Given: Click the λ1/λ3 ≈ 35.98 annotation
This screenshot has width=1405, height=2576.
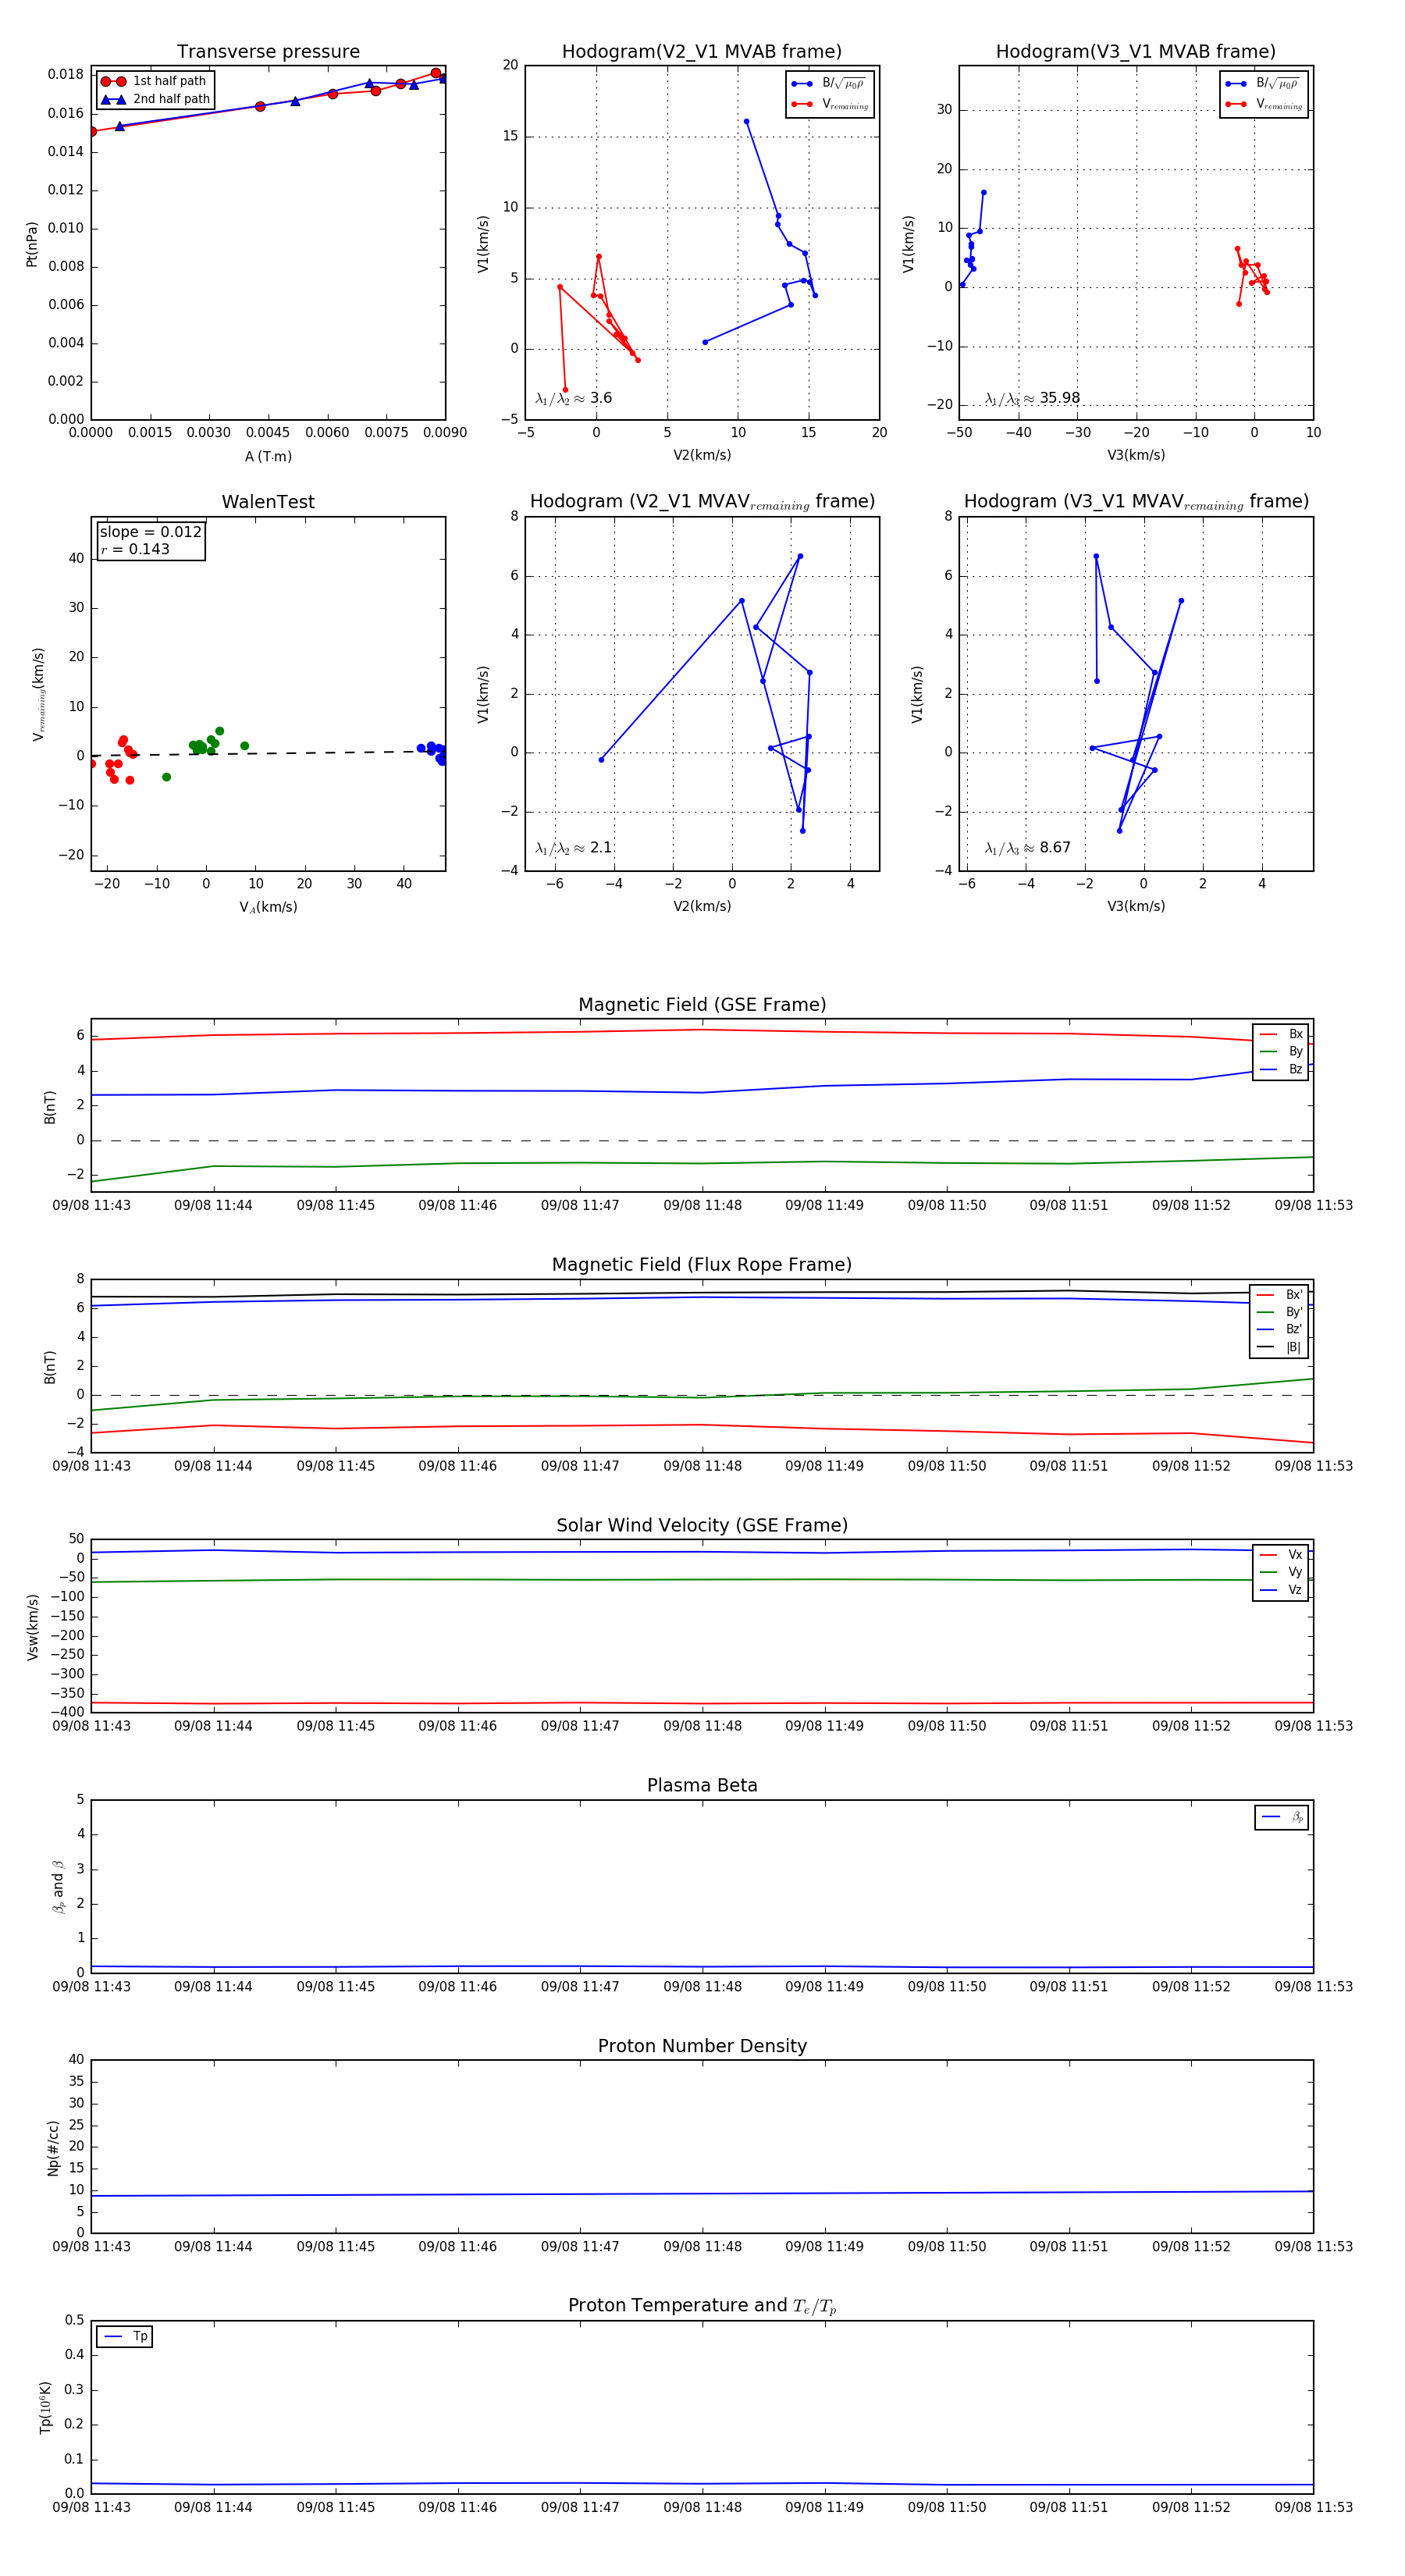Looking at the screenshot, I should point(1032,398).
